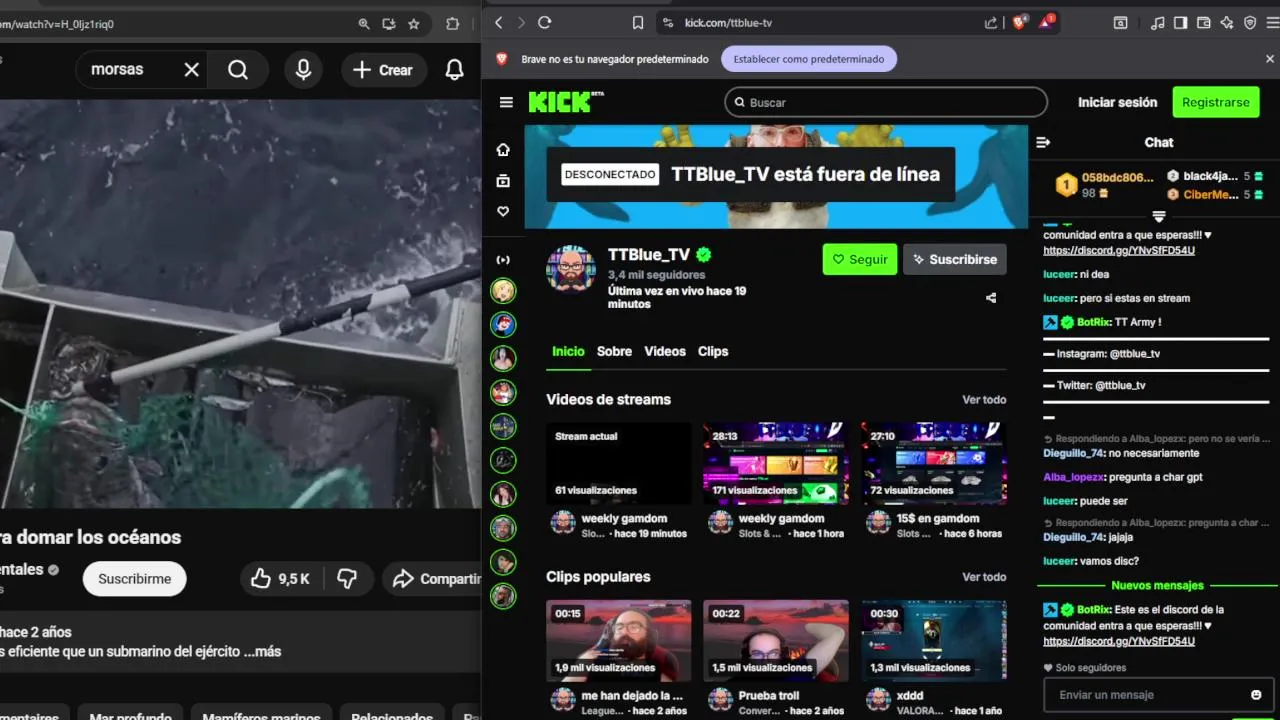Bookmark the page in Brave
This screenshot has height=720, width=1280.
tap(638, 23)
